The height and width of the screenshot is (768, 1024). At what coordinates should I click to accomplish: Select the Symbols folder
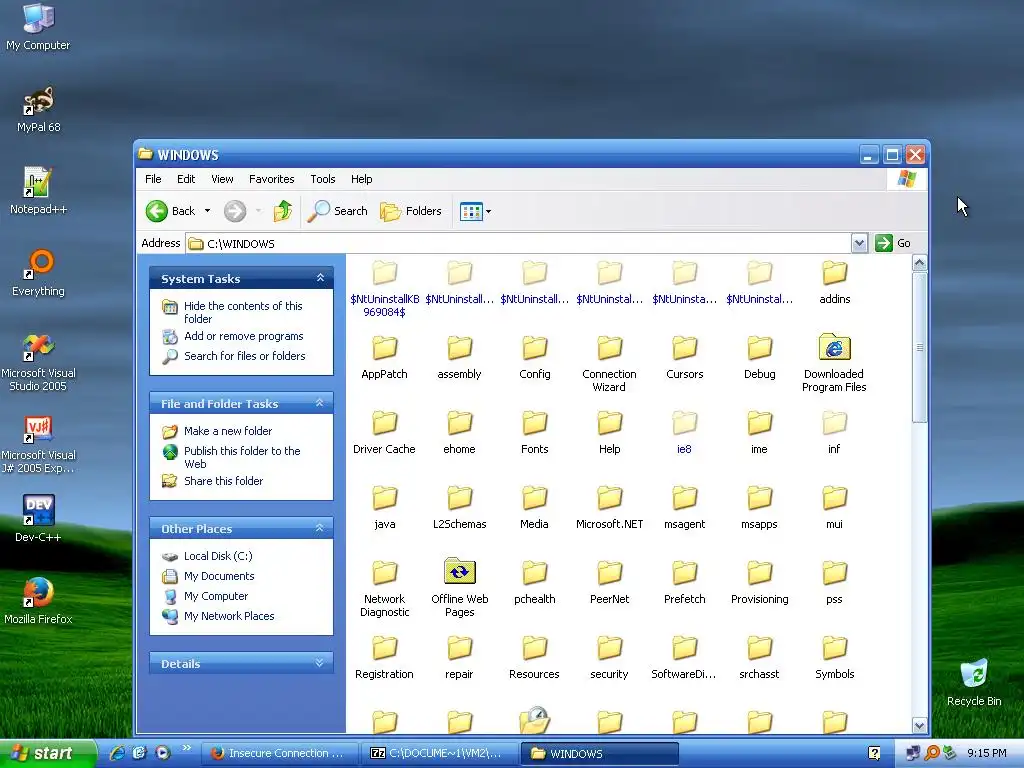834,658
